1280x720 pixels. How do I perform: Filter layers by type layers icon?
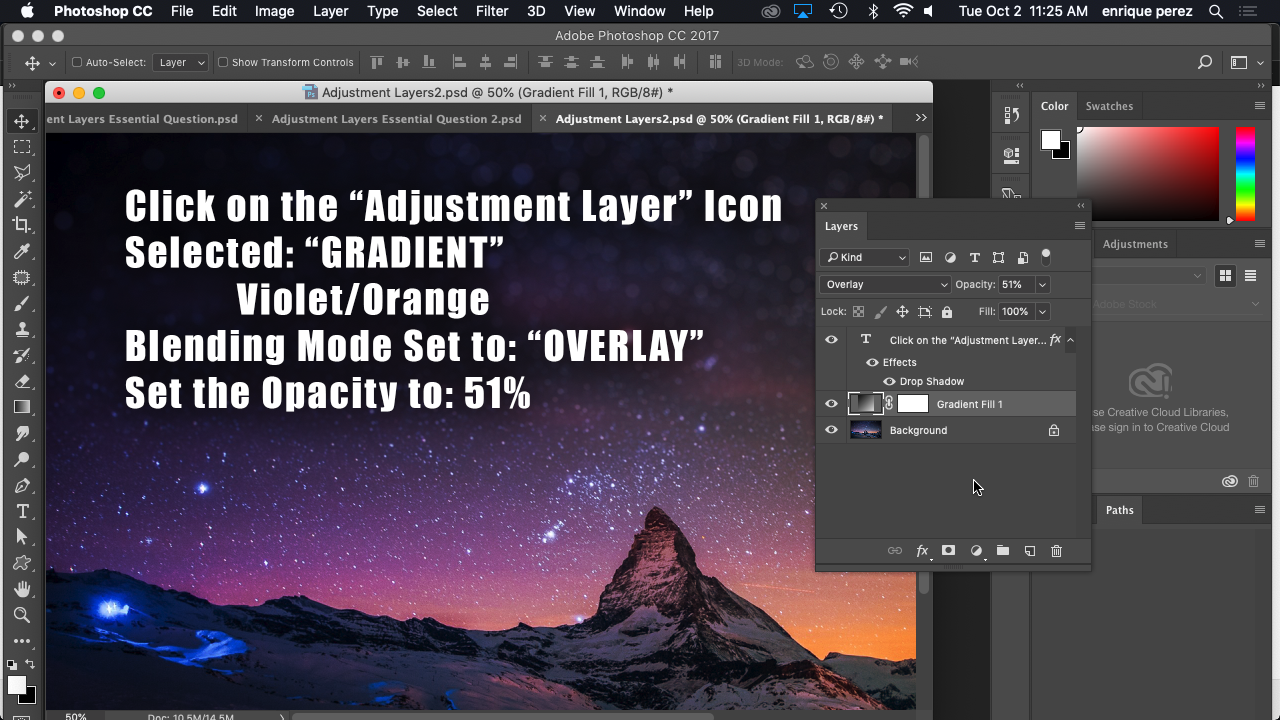974,257
